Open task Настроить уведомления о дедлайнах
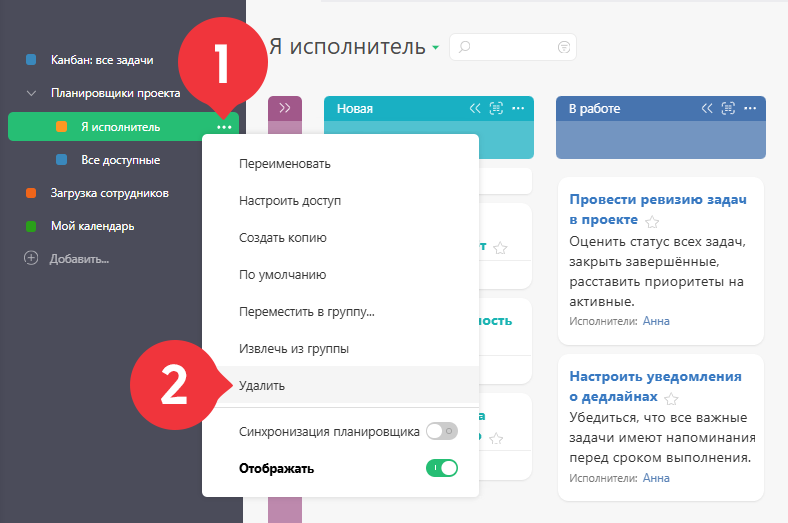The width and height of the screenshot is (788, 523). [x=655, y=386]
